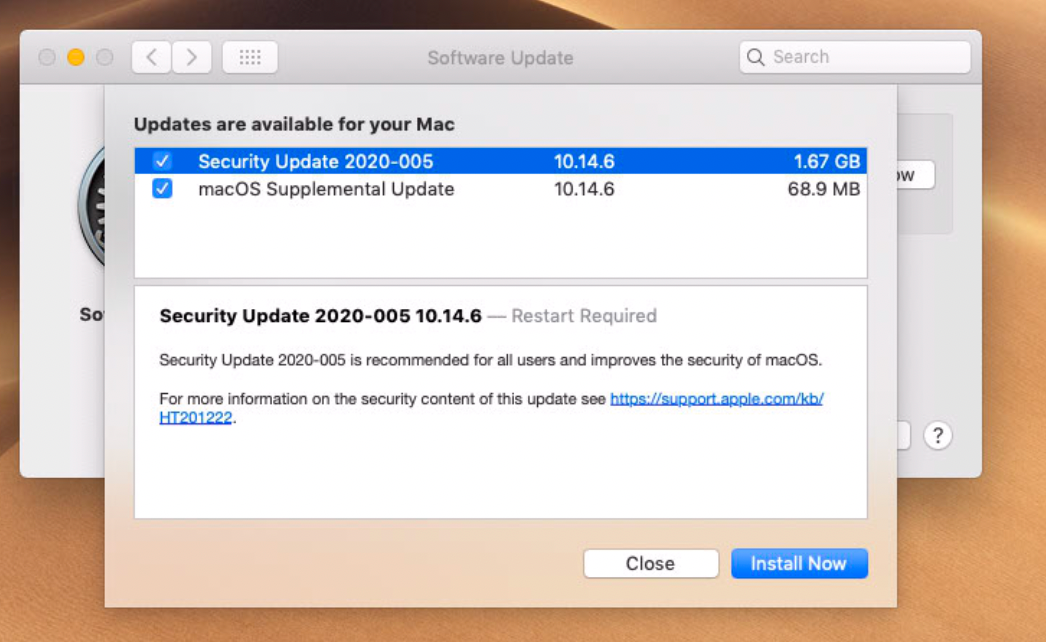This screenshot has width=1046, height=642.
Task: Click 10.14.6 version of Supplemental Update
Action: [x=584, y=189]
